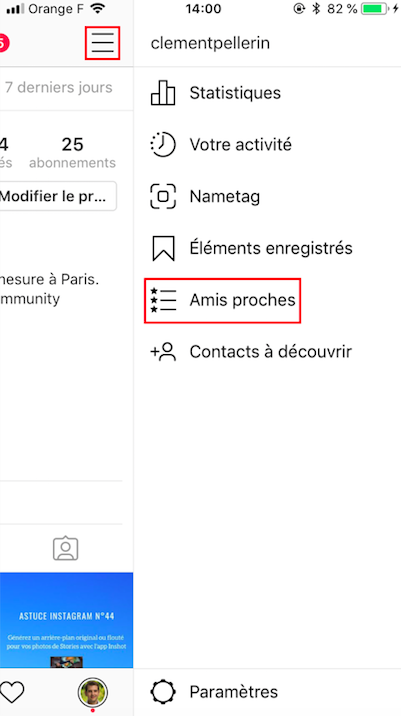Open the heart activity icon
401x716 pixels.
coord(12,692)
